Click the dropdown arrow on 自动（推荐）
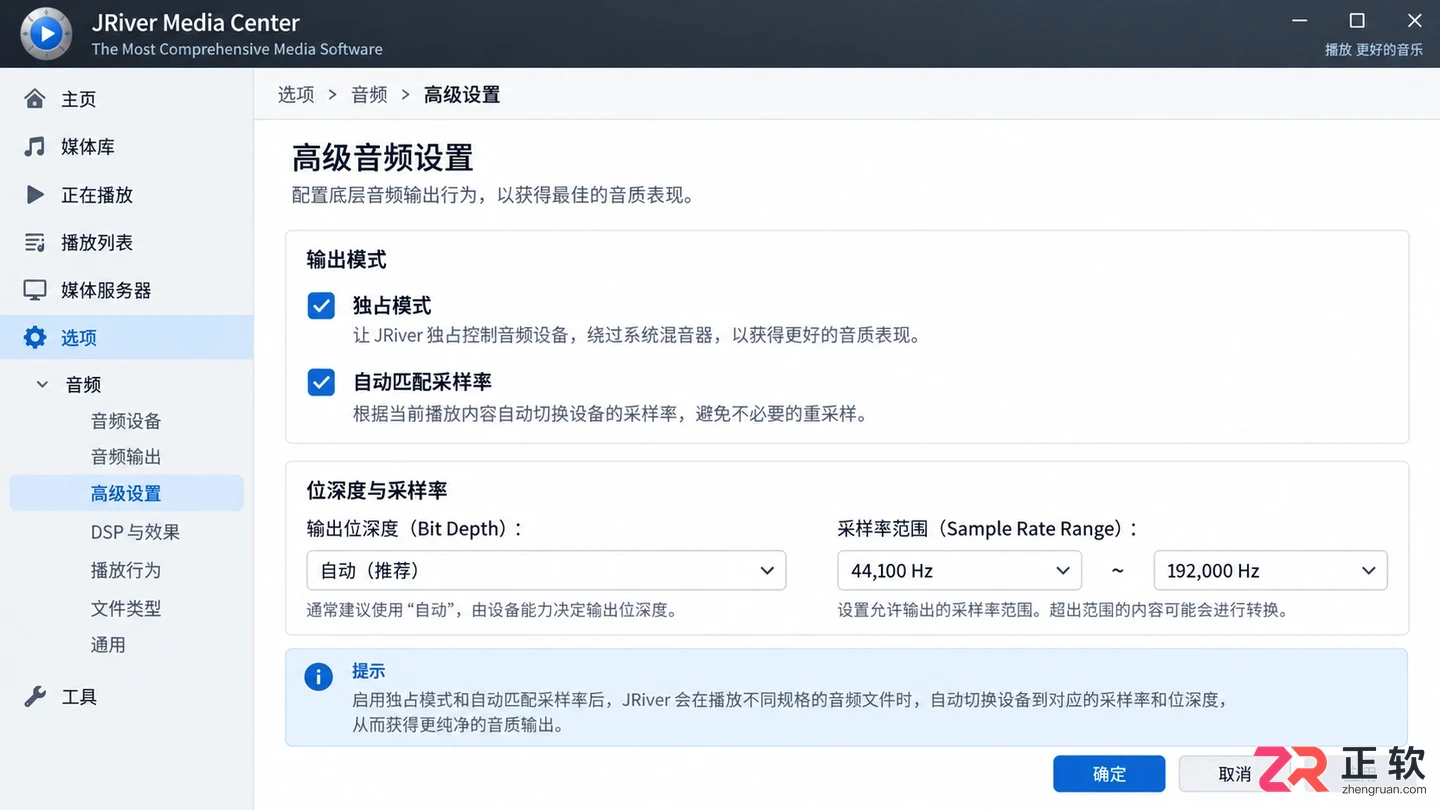Screen dimensions: 1440x810 tap(767, 571)
